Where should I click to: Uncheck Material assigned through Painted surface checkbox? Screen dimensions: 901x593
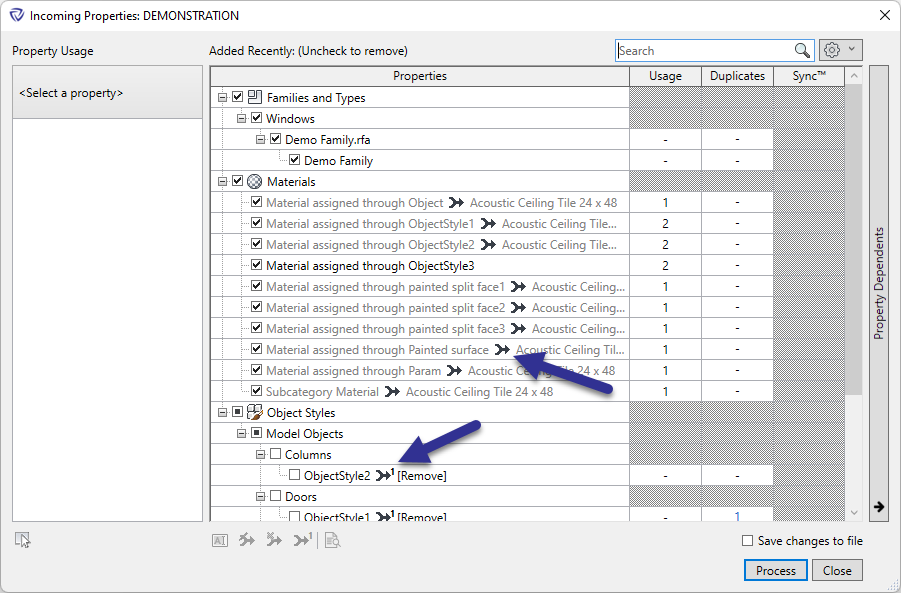(256, 349)
